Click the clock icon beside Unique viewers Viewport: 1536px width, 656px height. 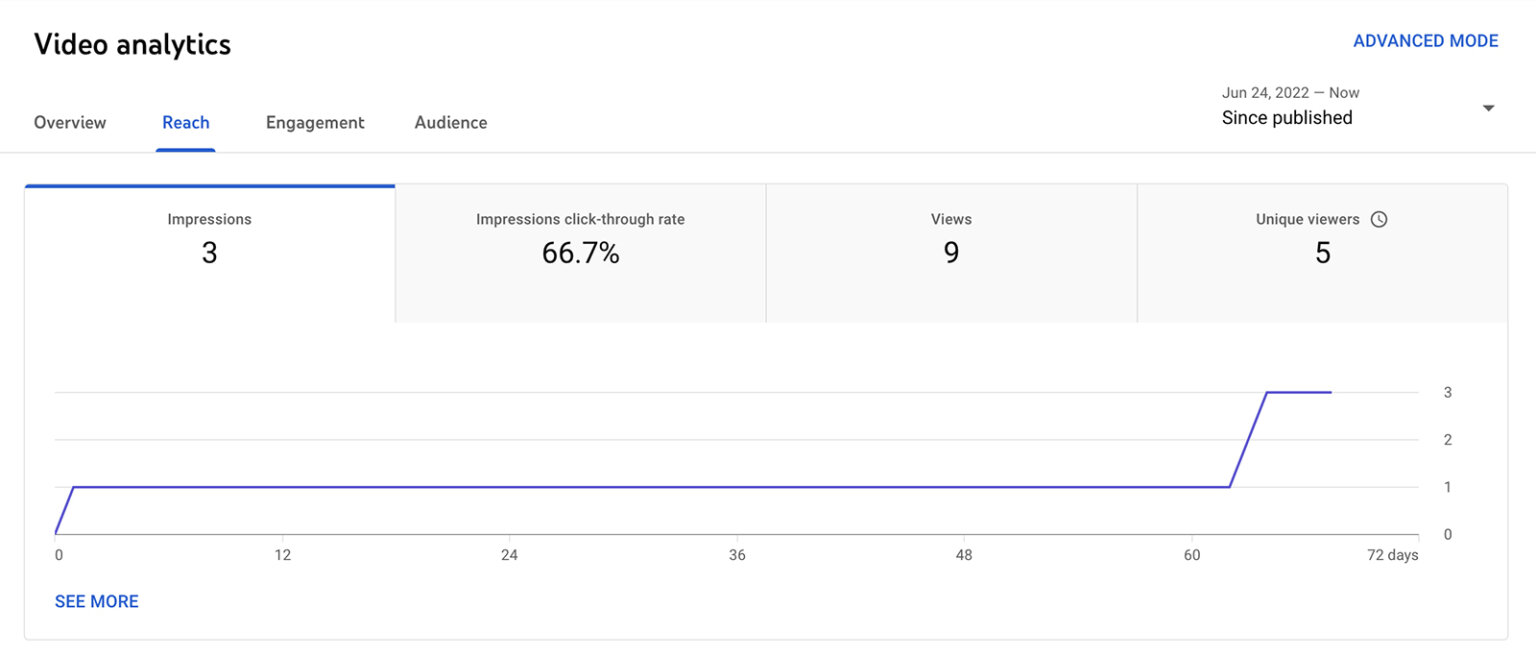coord(1380,218)
